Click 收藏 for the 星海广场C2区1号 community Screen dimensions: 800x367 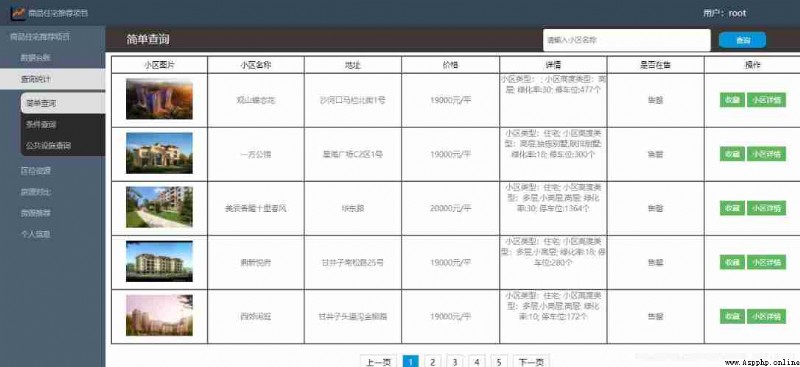tap(732, 154)
